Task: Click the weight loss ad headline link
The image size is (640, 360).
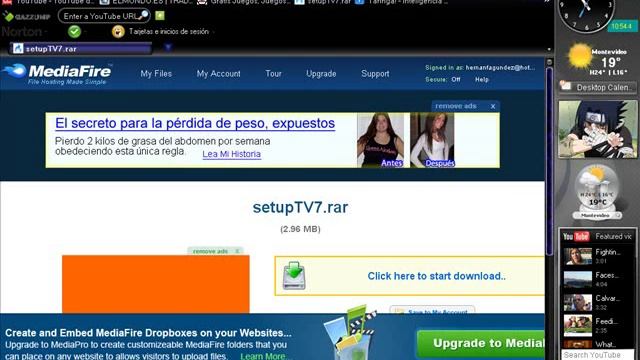Action: [x=195, y=123]
